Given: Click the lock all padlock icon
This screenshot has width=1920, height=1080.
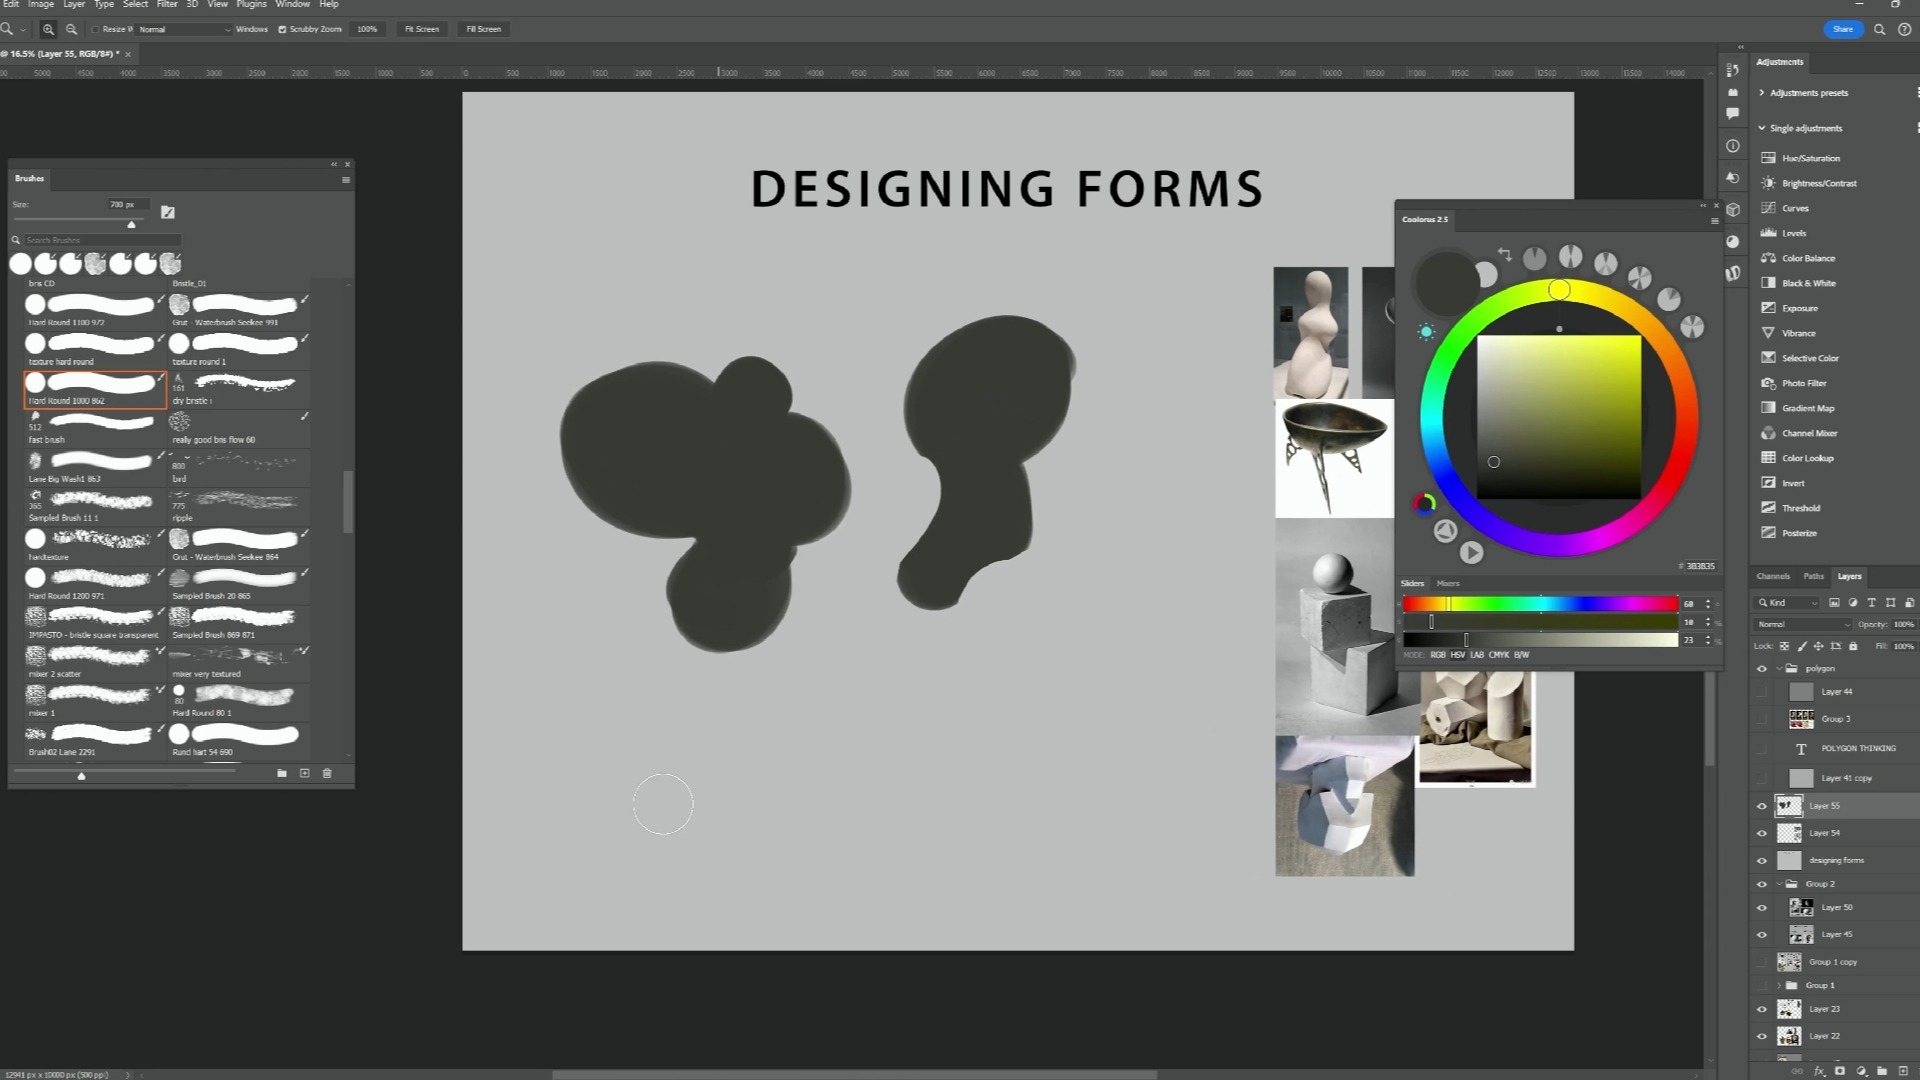Looking at the screenshot, I should 1853,646.
